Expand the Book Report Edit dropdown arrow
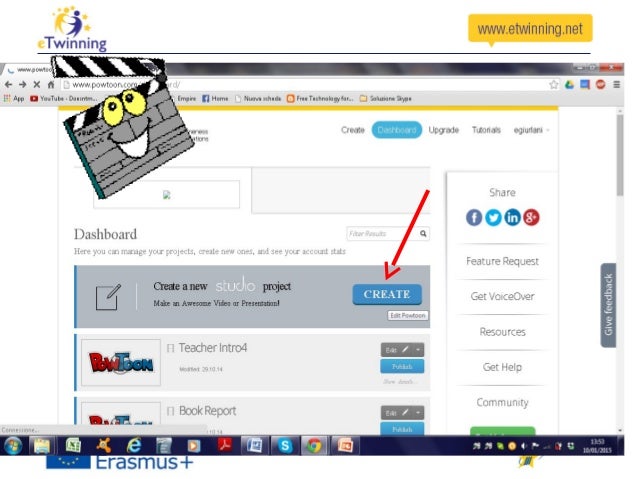This screenshot has width=638, height=479. pos(418,413)
